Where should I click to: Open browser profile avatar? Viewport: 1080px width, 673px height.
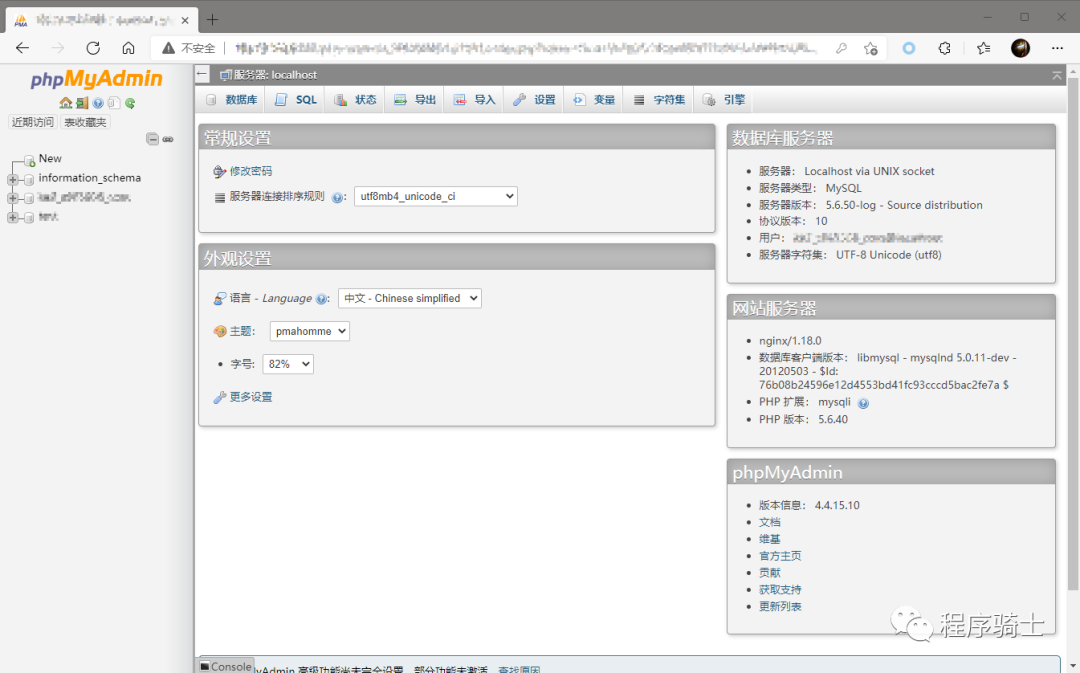pos(1020,48)
